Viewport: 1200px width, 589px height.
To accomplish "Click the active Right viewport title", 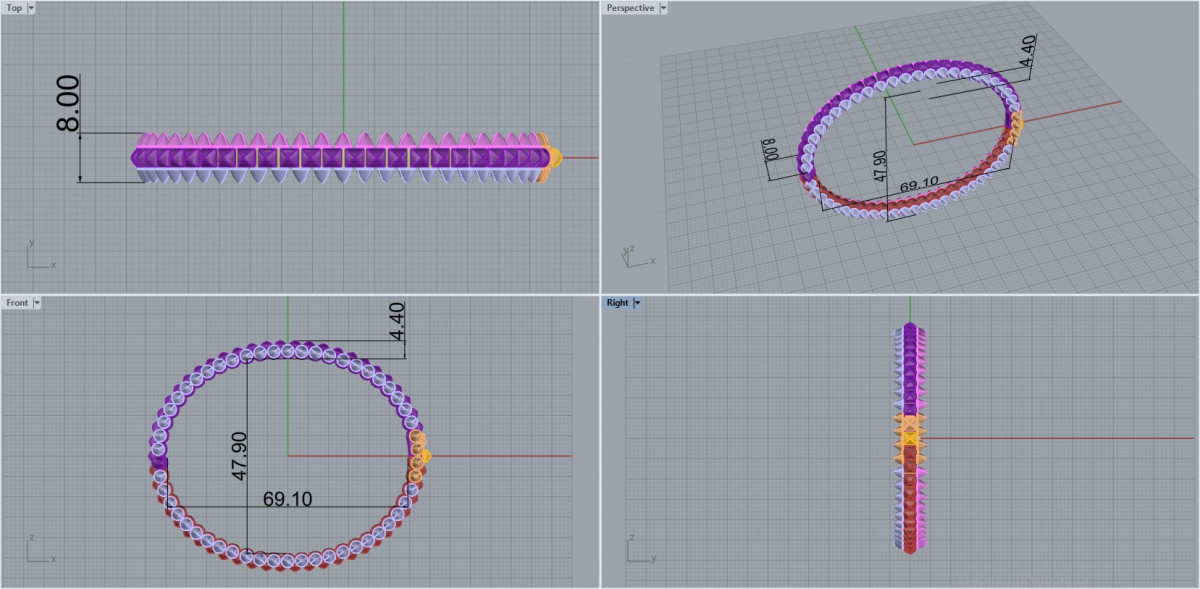I will pos(617,302).
